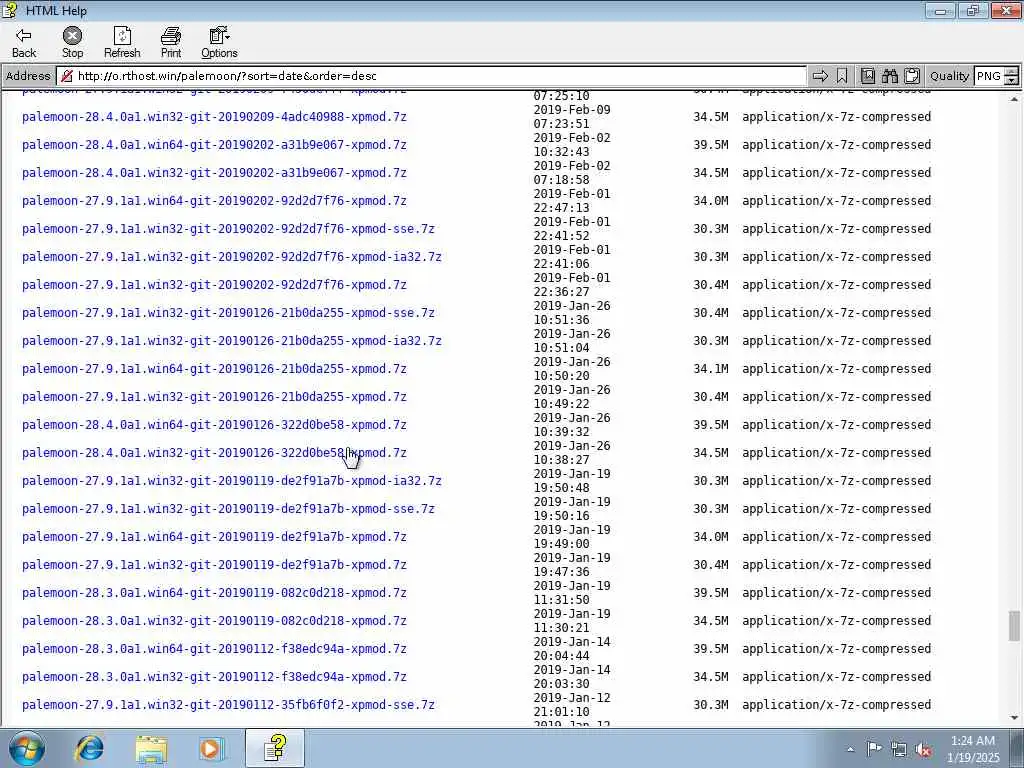Click the binoculars find icon
Screen dimensions: 1024x768
890,76
